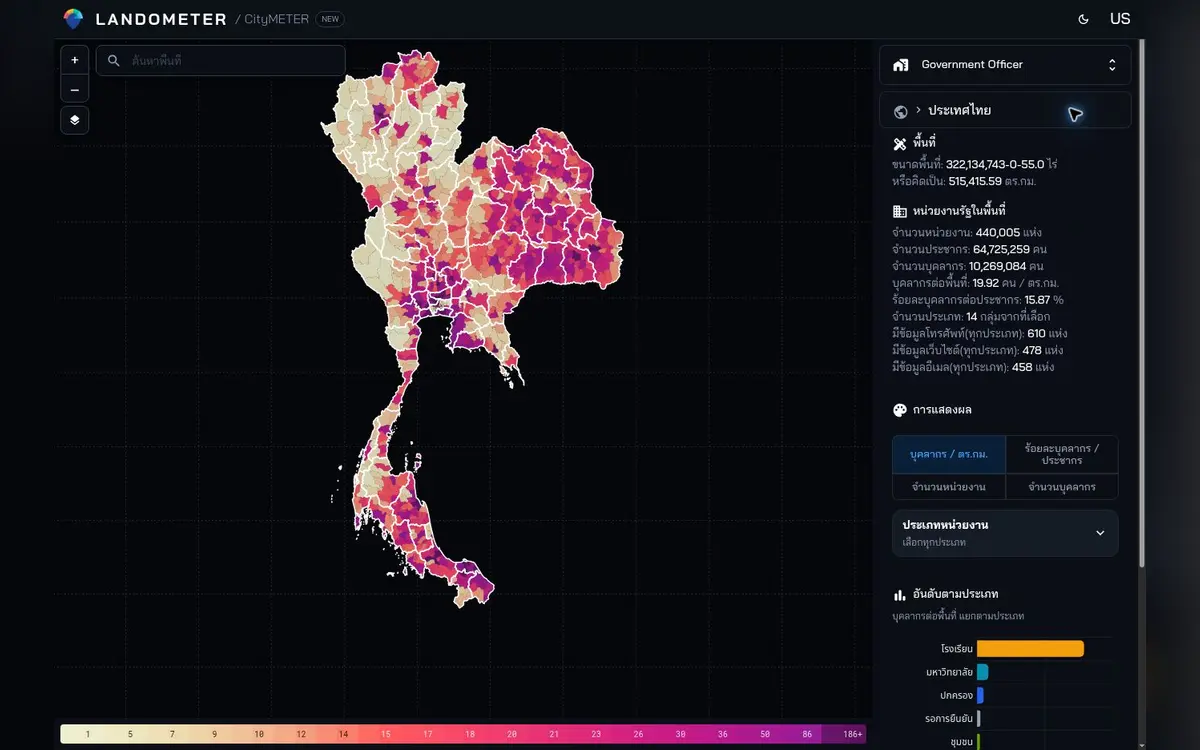Zoom in on the map

point(74,60)
